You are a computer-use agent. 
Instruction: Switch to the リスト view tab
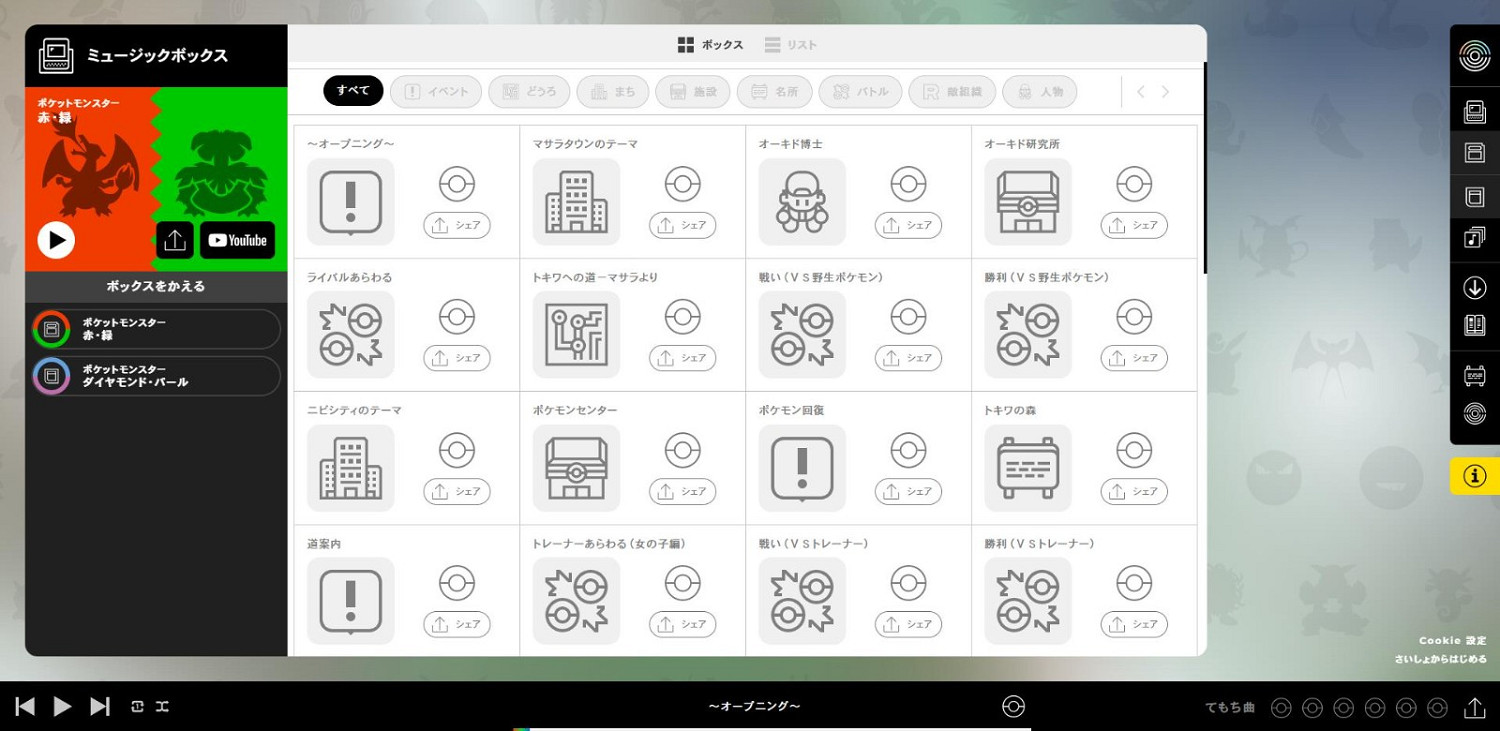pyautogui.click(x=790, y=45)
